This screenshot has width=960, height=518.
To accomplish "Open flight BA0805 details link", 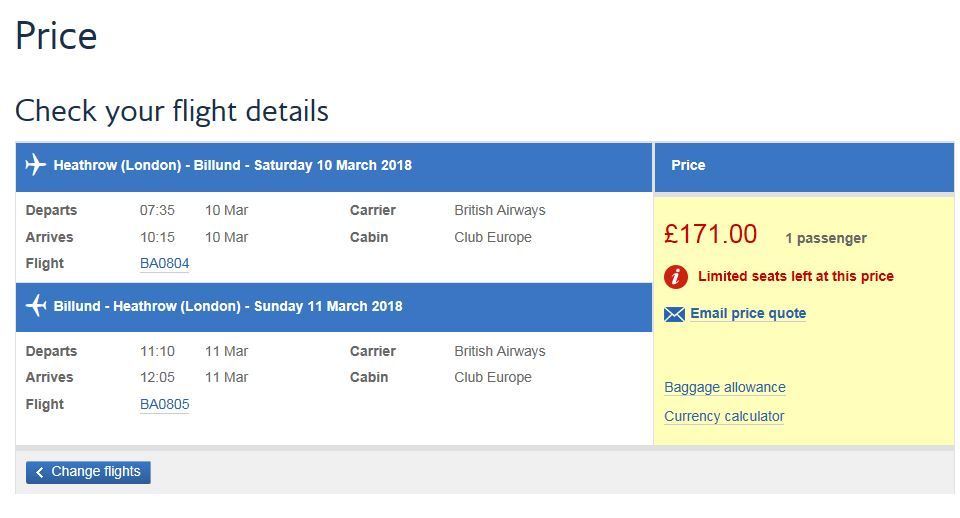I will click(x=164, y=404).
